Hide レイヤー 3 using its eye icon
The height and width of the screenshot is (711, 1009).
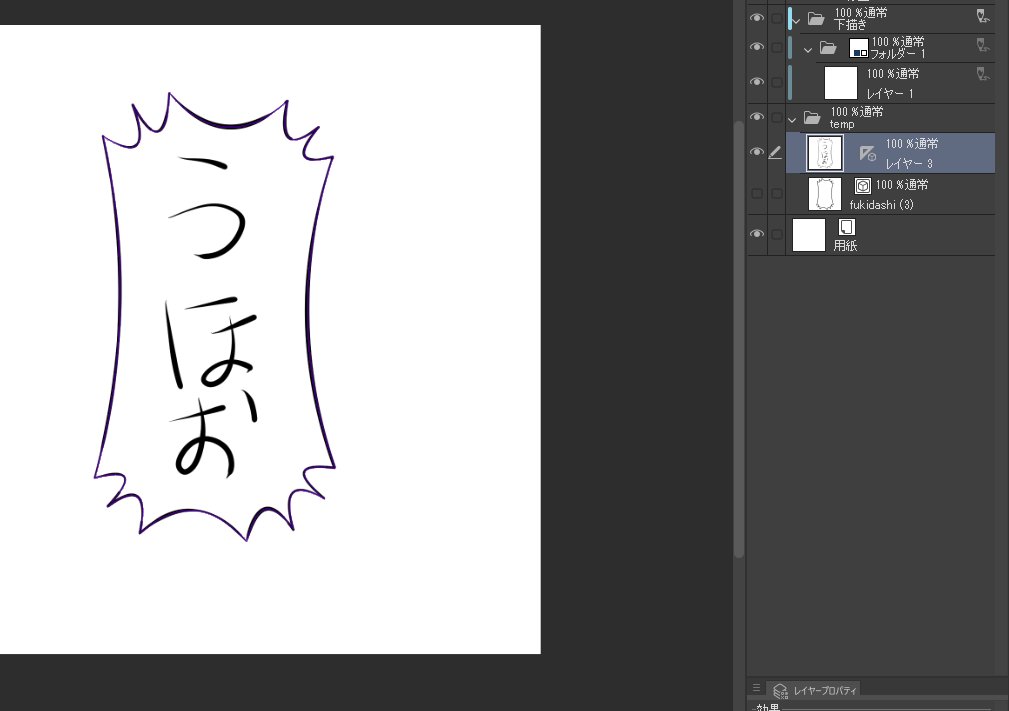click(x=757, y=152)
